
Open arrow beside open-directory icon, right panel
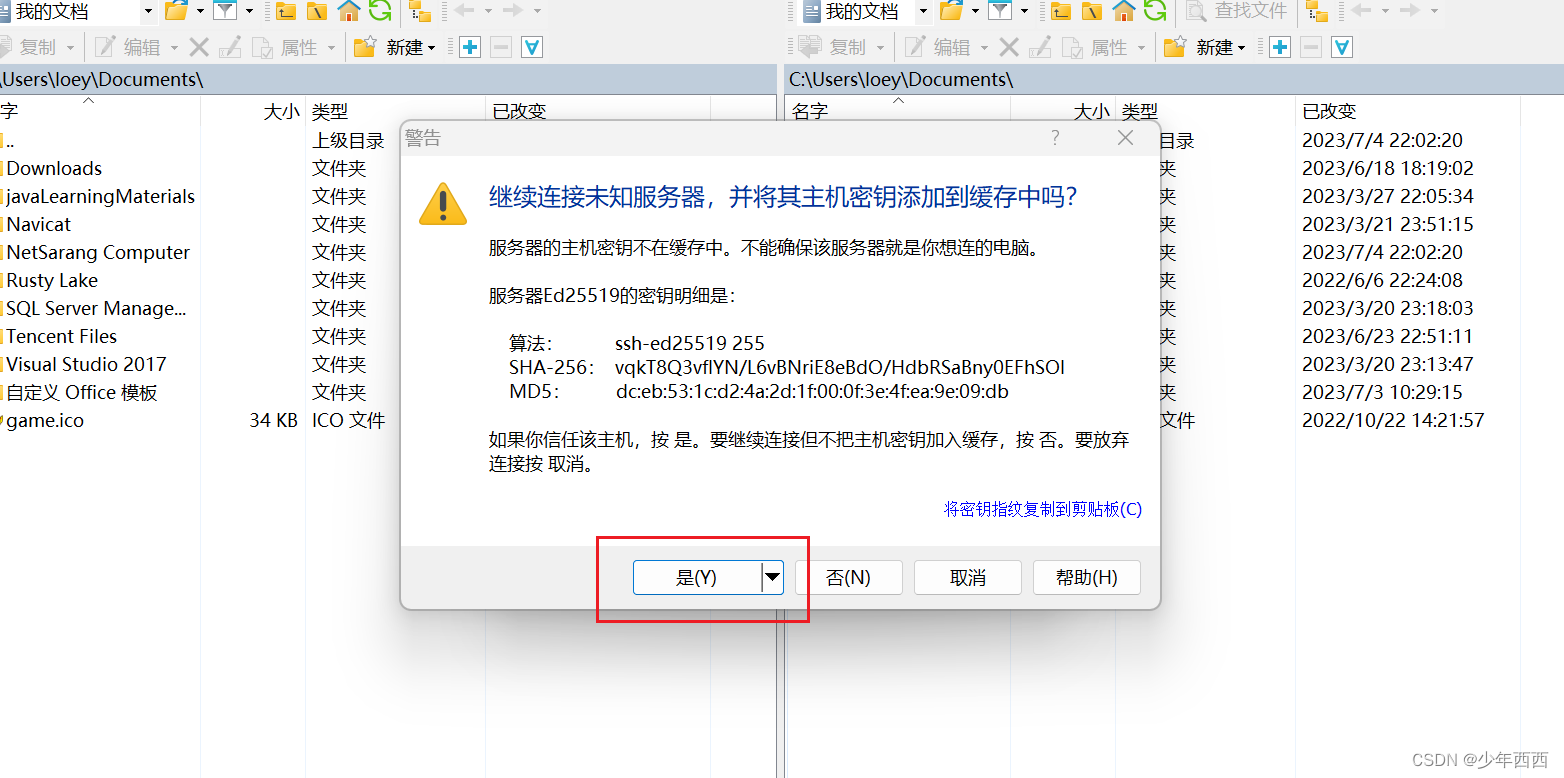click(974, 11)
